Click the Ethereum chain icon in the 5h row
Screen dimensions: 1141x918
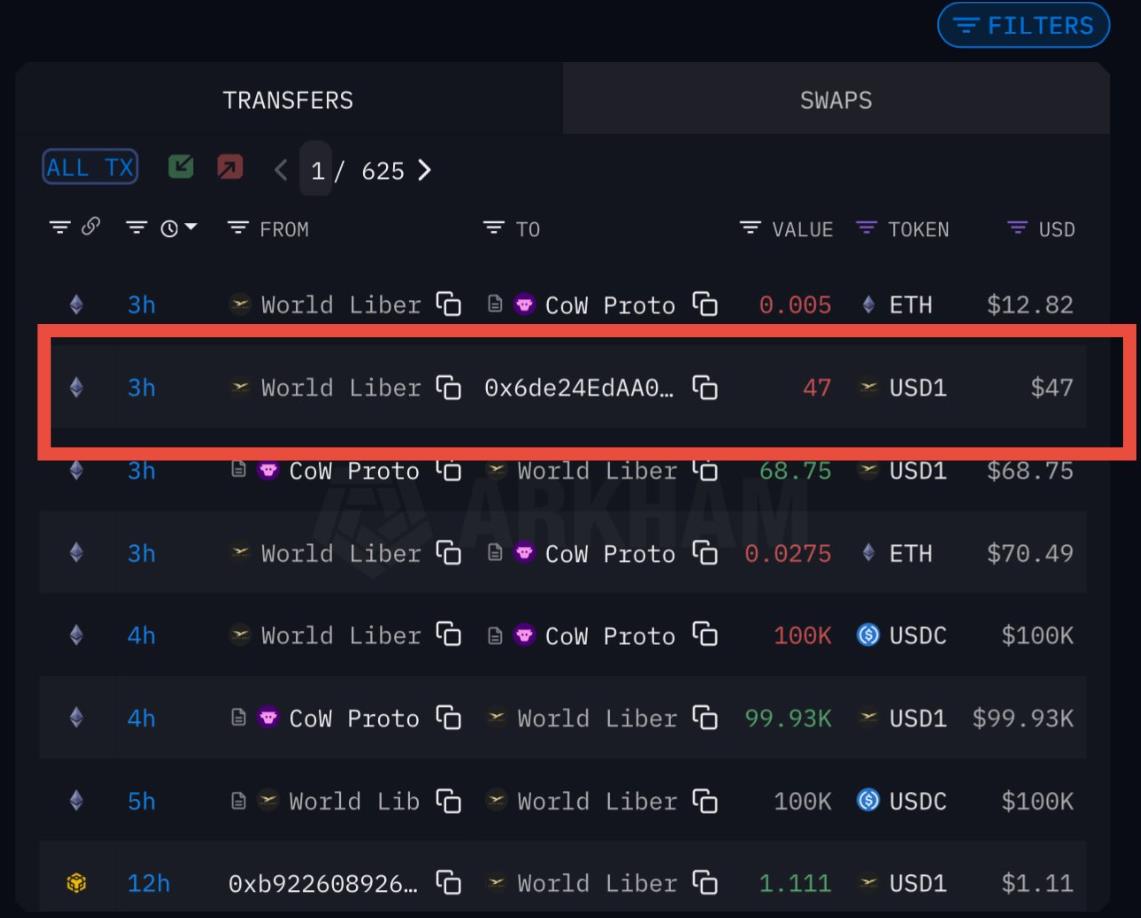(x=76, y=800)
